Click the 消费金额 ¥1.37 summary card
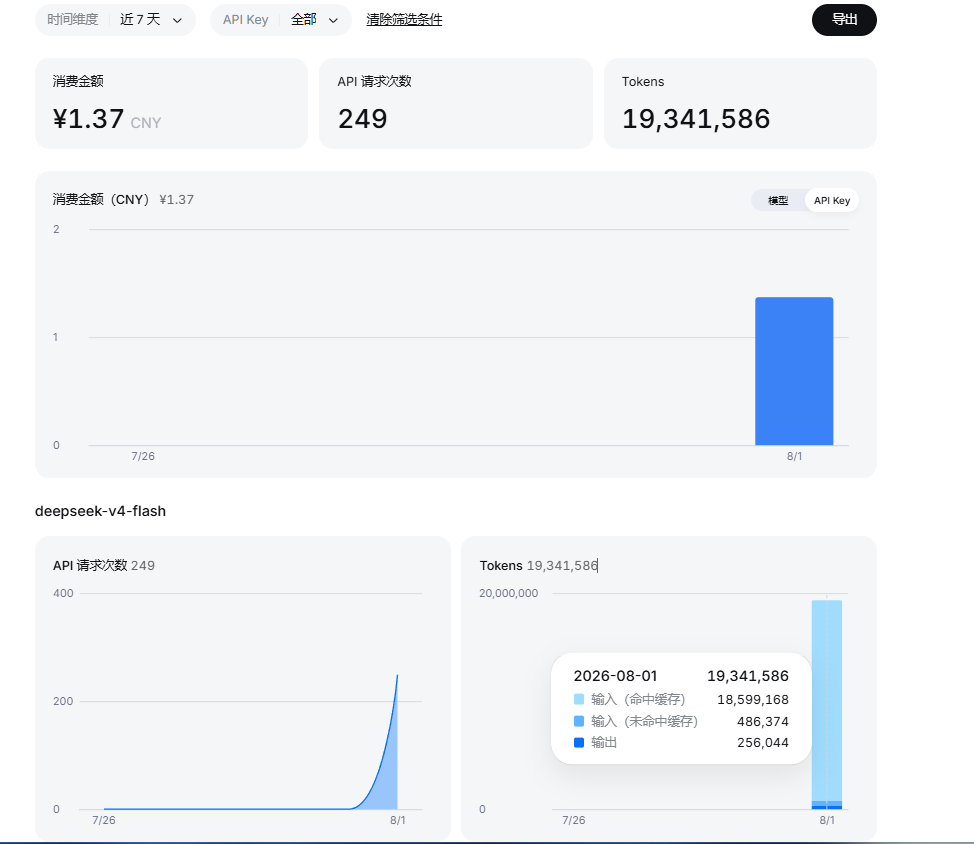Screen dimensions: 974x844 [171, 104]
